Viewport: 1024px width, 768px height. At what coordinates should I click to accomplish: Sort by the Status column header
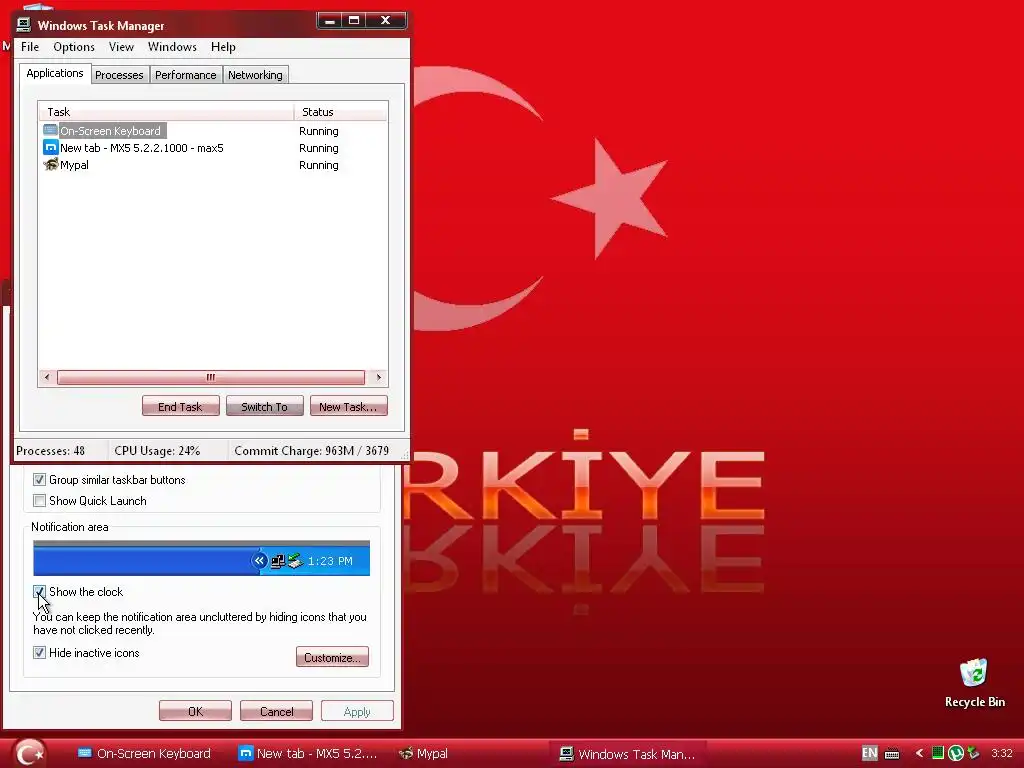[341, 112]
